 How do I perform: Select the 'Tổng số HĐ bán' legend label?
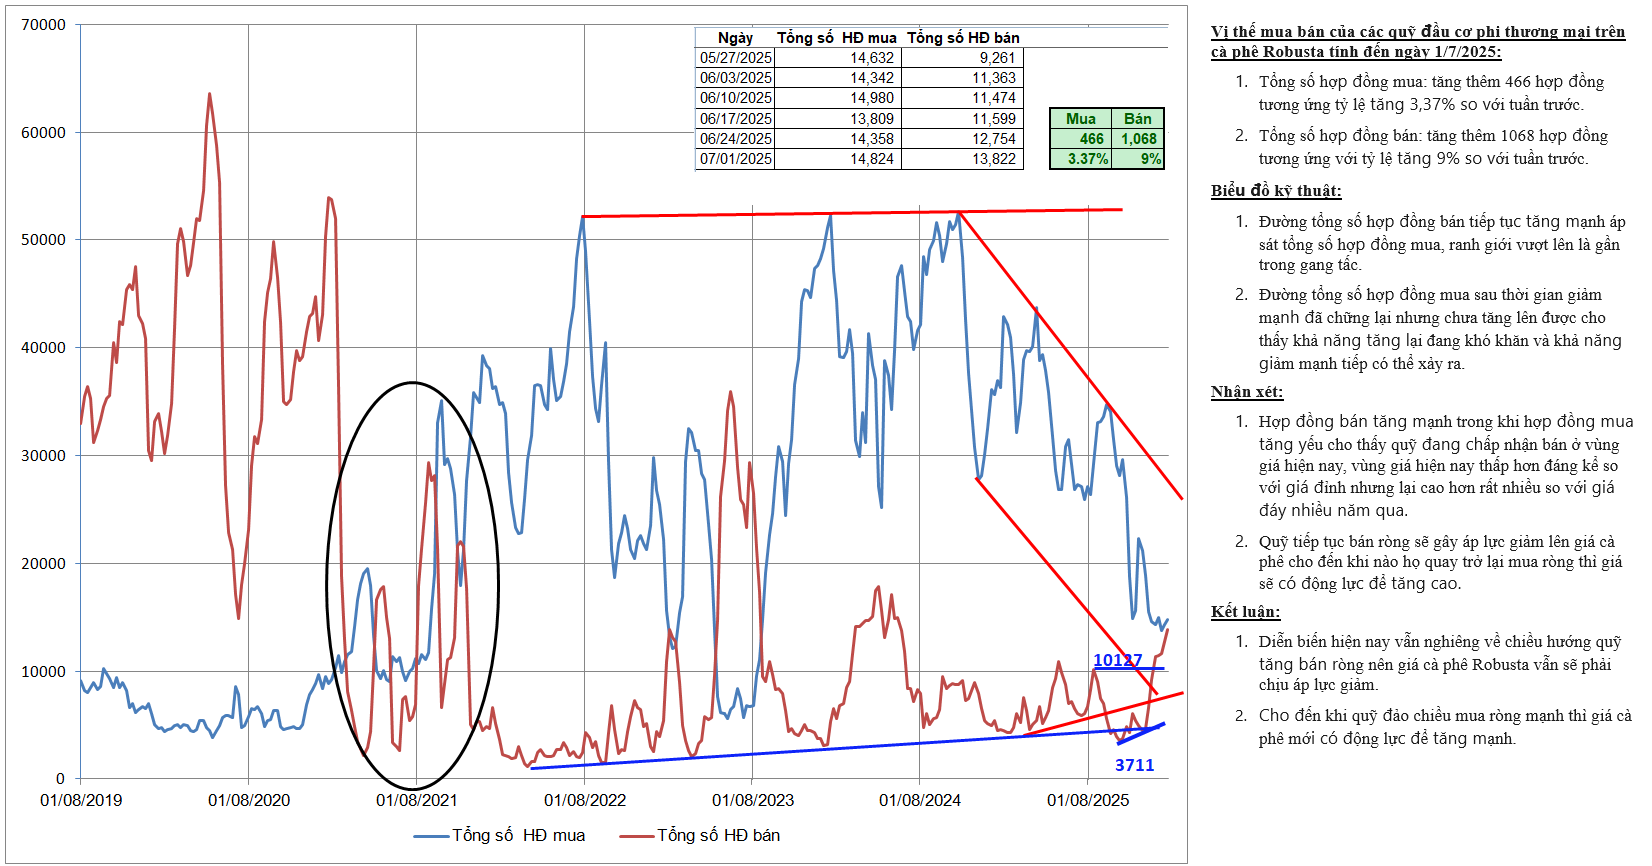[718, 836]
